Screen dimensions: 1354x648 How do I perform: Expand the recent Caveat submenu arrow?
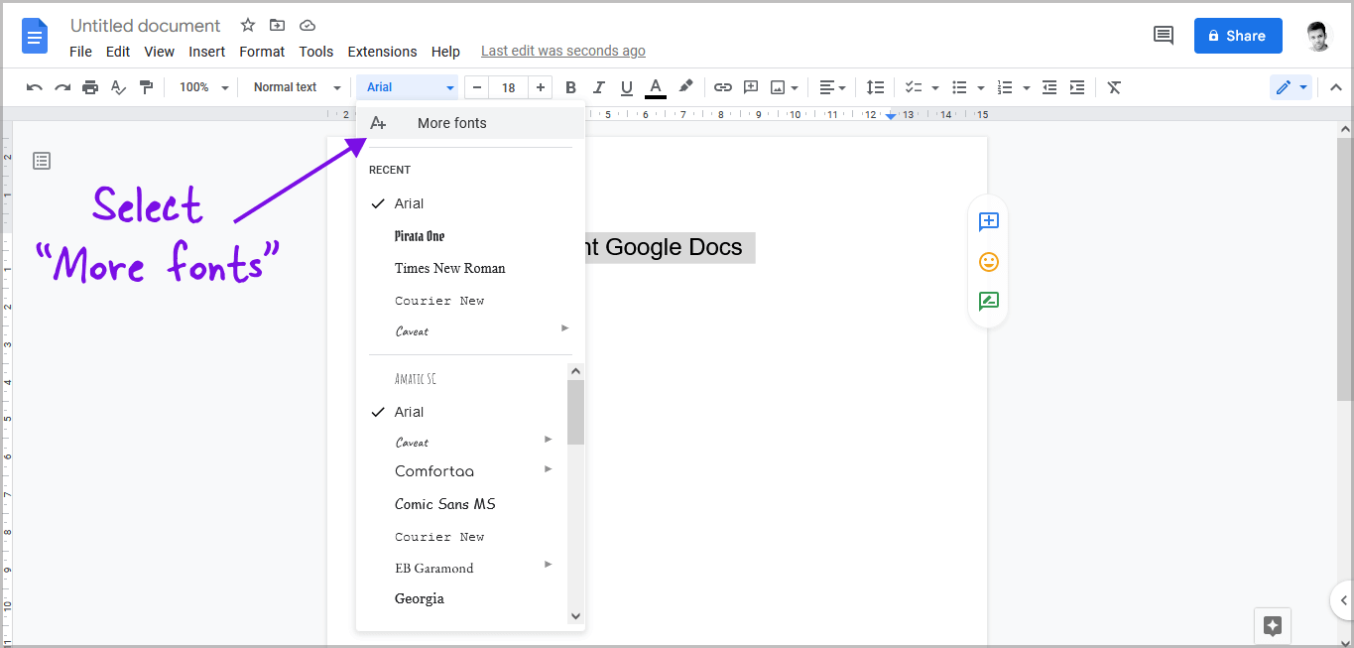(x=565, y=328)
